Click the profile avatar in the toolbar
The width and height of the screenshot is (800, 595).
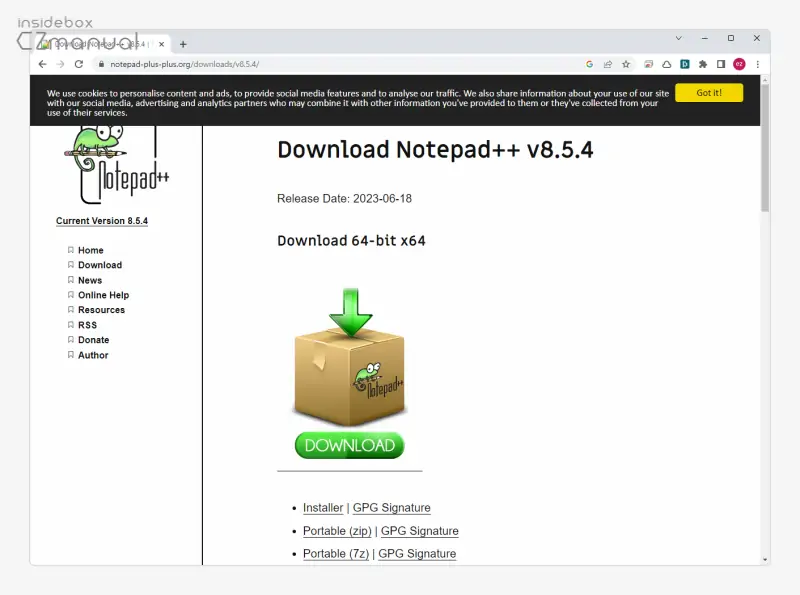coord(738,63)
